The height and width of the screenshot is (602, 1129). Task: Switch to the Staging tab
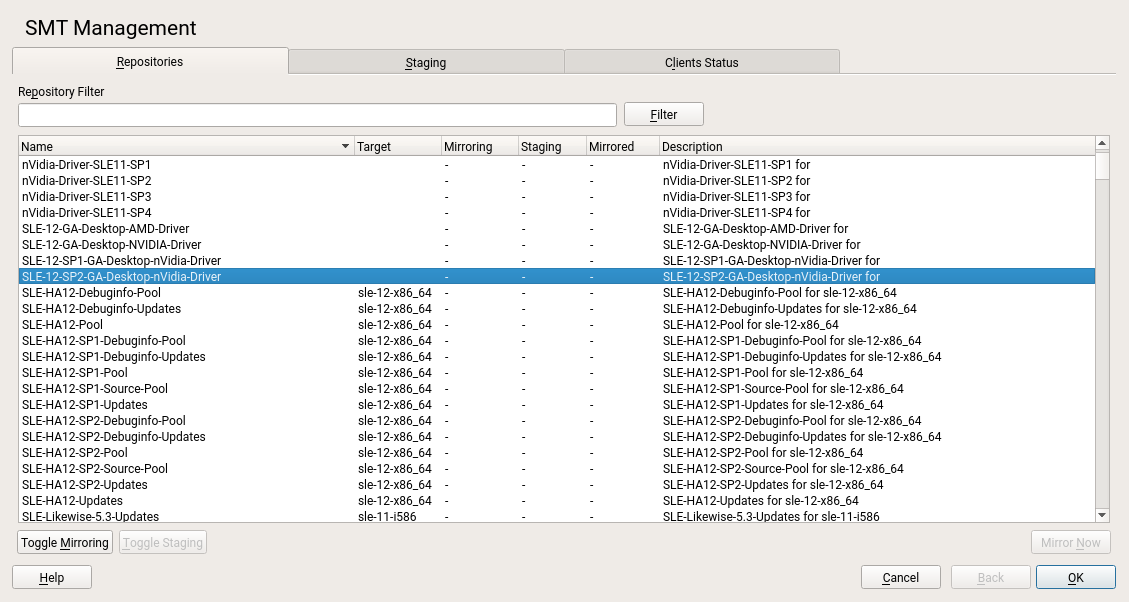(426, 62)
